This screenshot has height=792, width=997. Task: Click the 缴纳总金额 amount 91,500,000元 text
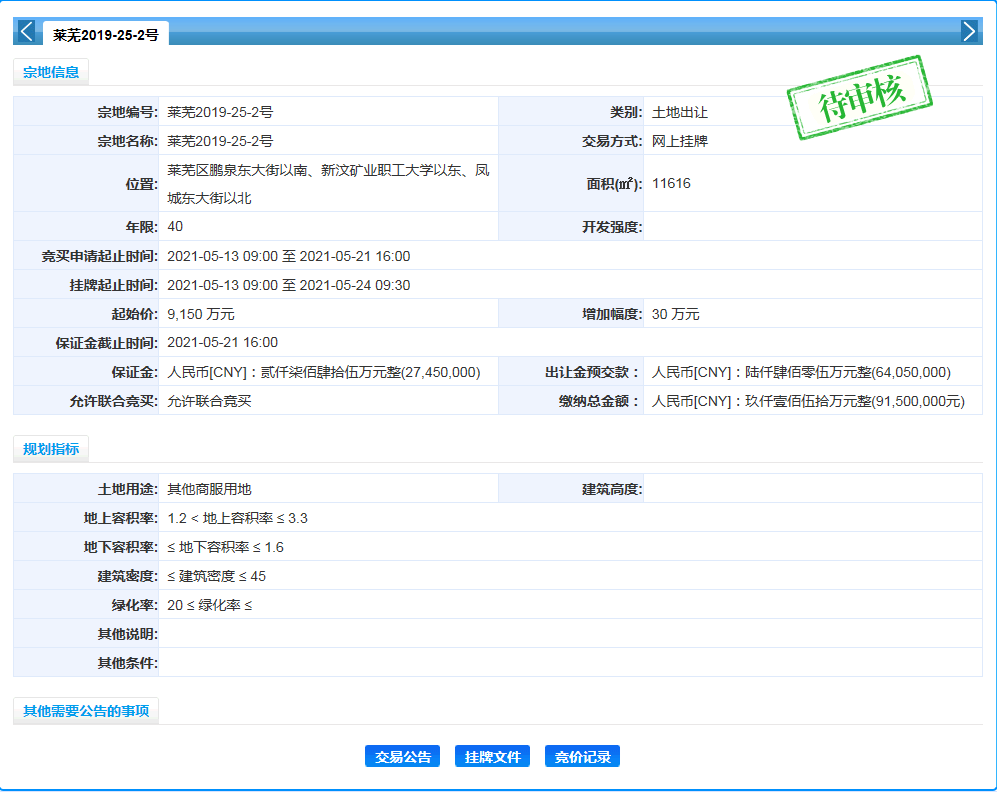[808, 401]
